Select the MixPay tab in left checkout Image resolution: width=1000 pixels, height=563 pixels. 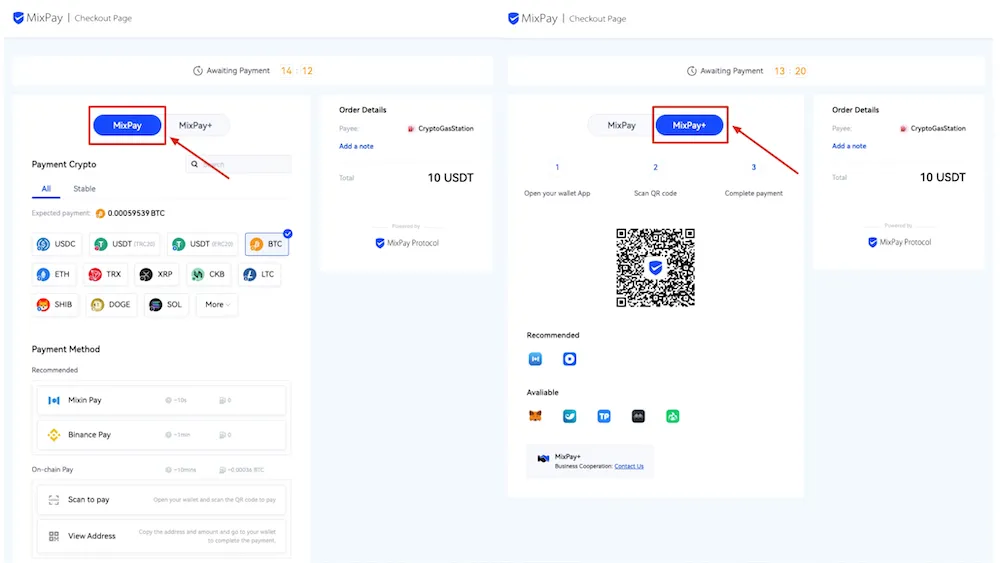click(x=127, y=125)
